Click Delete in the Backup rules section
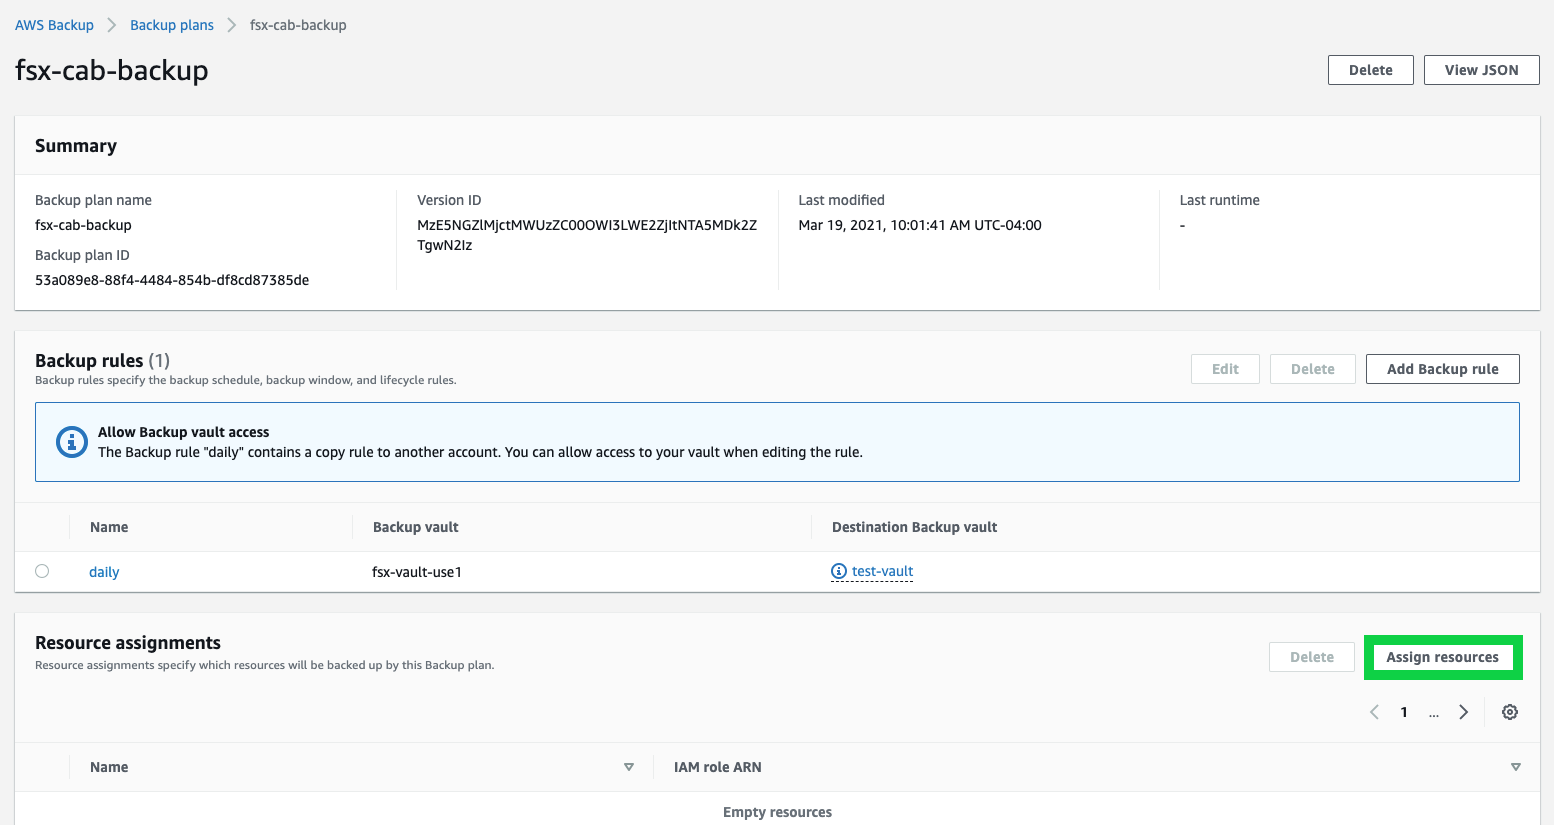1554x825 pixels. pos(1312,368)
